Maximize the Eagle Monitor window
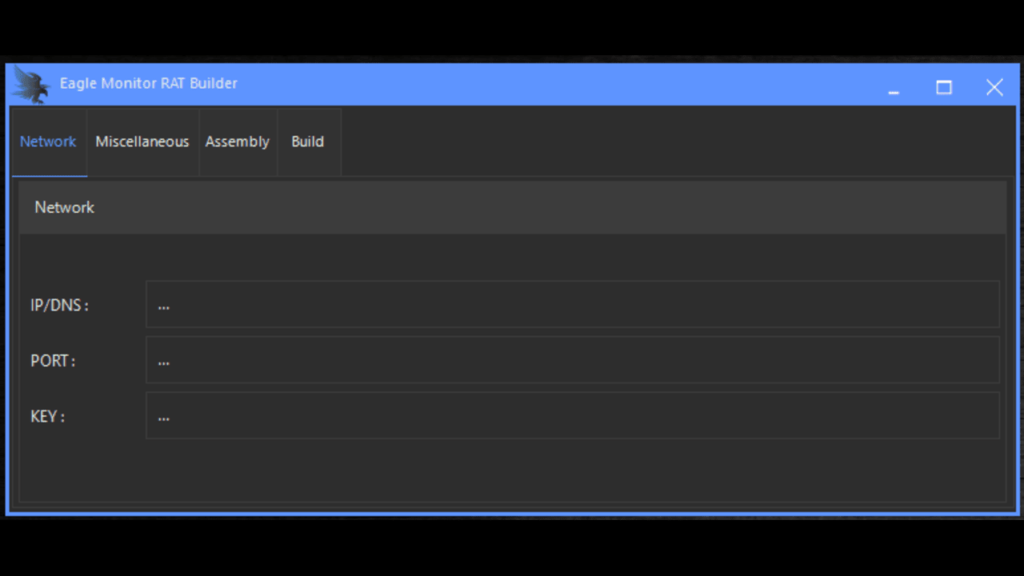Viewport: 1024px width, 576px height. point(944,87)
